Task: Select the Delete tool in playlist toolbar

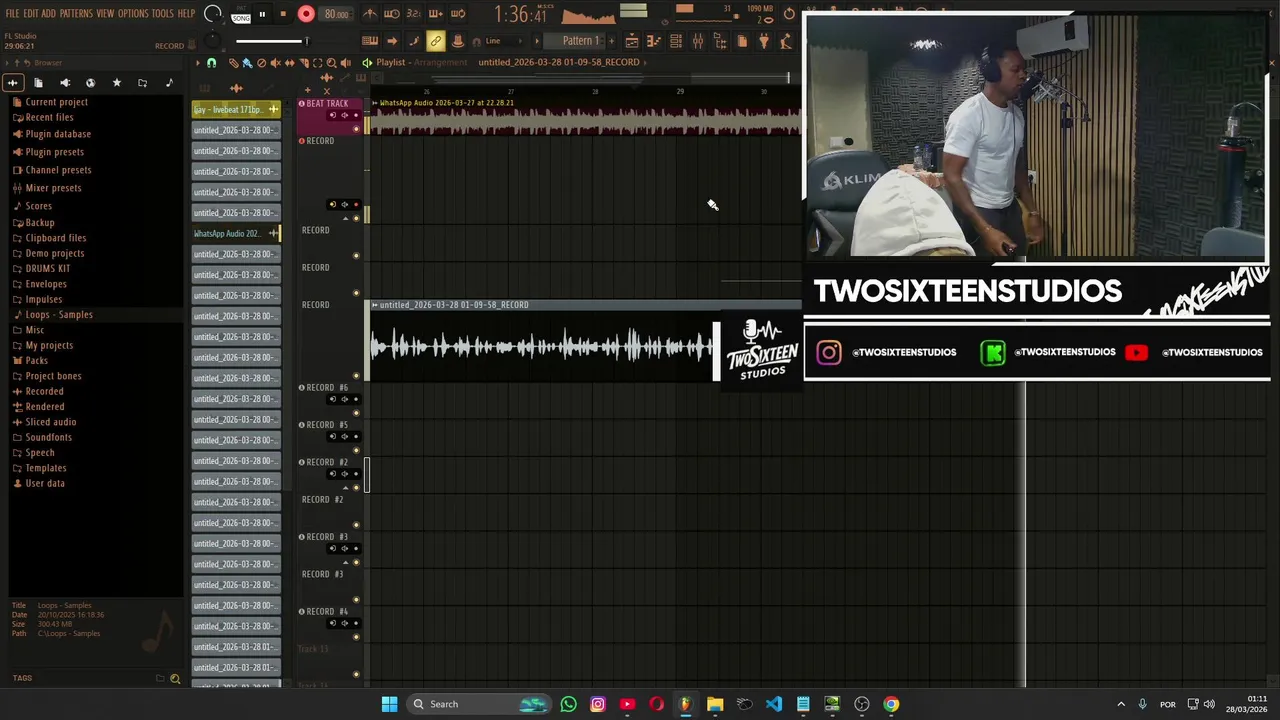Action: (261, 62)
